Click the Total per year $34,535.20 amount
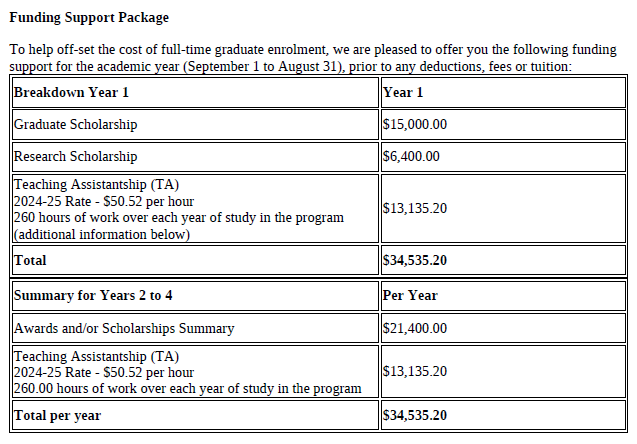This screenshot has height=444, width=637. (414, 416)
